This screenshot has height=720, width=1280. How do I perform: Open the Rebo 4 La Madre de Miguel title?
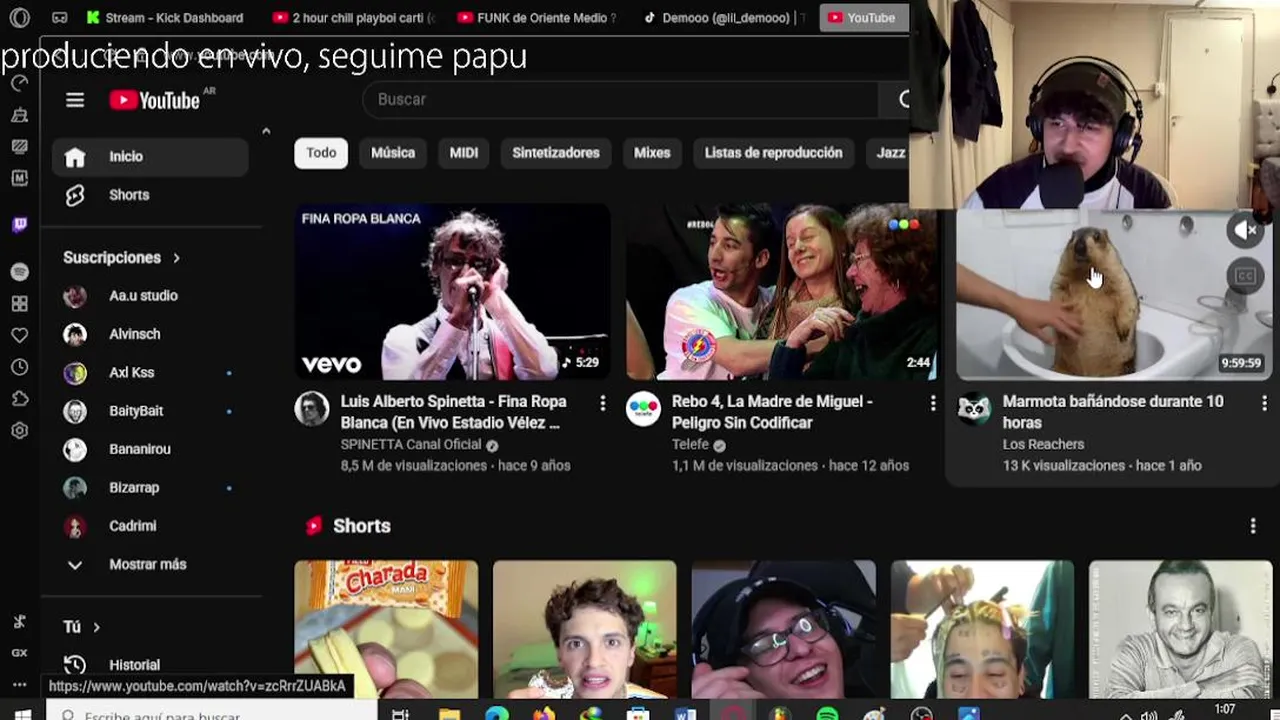point(772,412)
